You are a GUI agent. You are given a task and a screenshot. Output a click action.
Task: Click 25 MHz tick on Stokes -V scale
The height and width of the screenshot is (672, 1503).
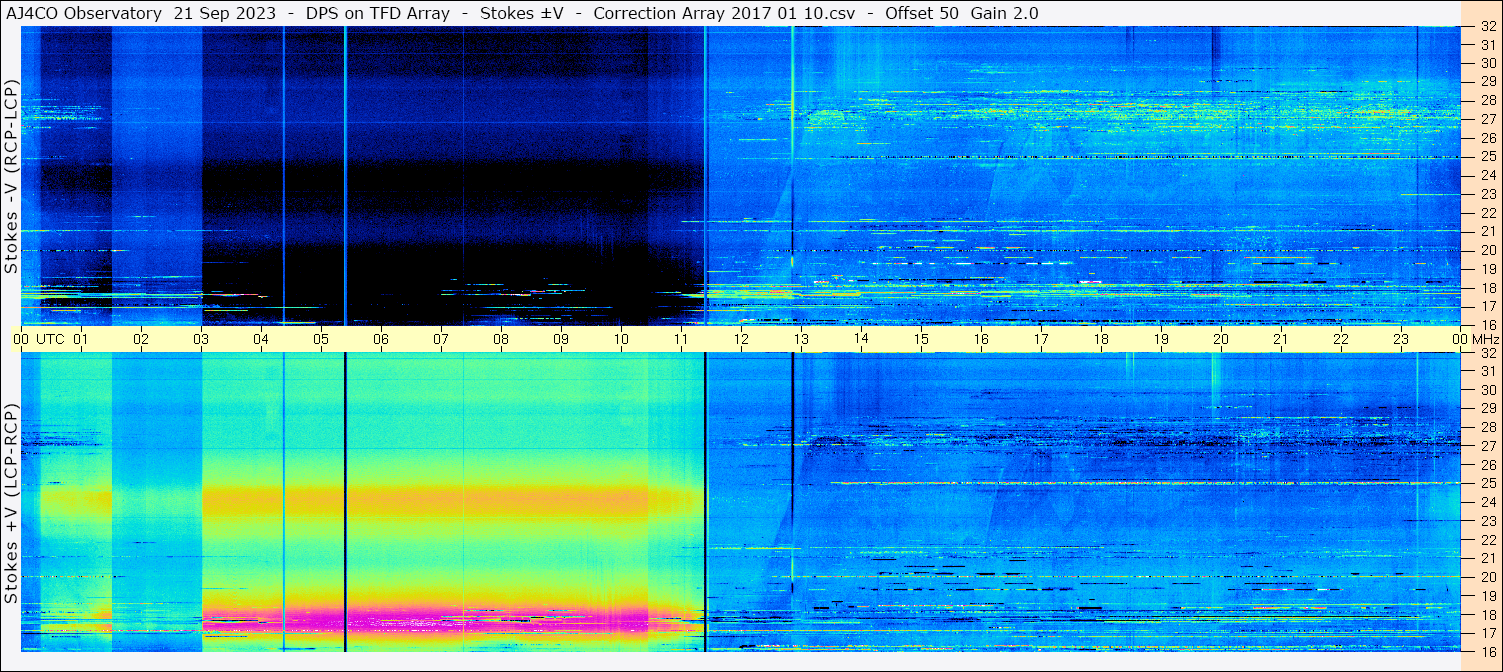tap(1487, 157)
